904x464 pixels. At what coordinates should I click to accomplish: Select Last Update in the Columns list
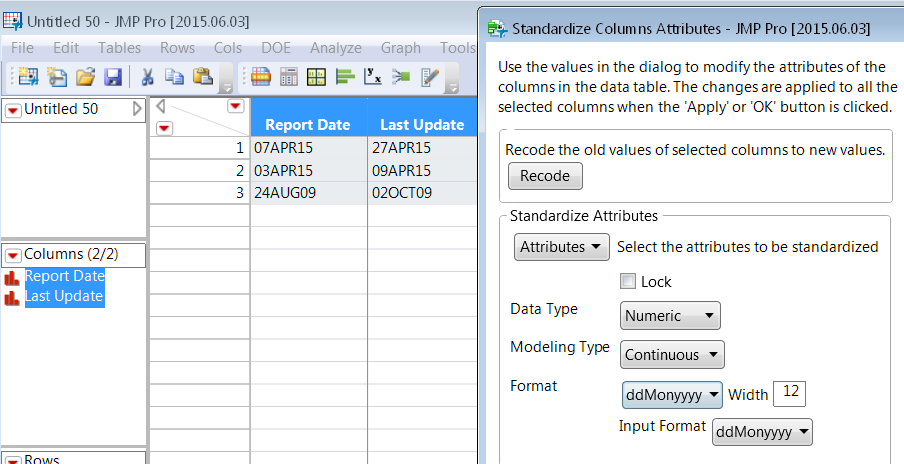[x=64, y=296]
